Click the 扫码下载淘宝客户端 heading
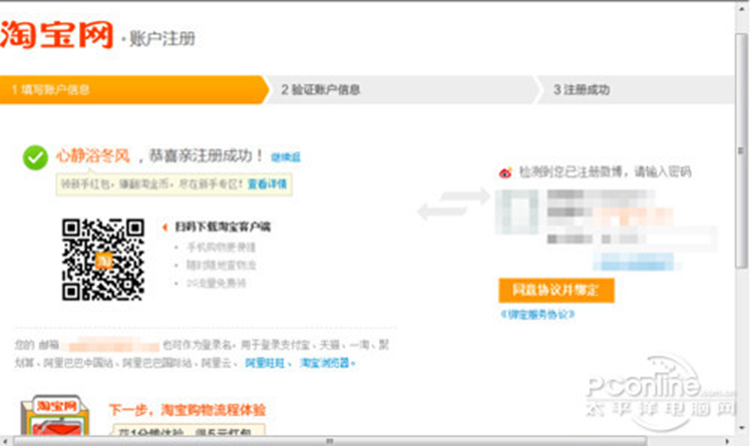Viewport: 750px width, 446px height. pos(222,226)
